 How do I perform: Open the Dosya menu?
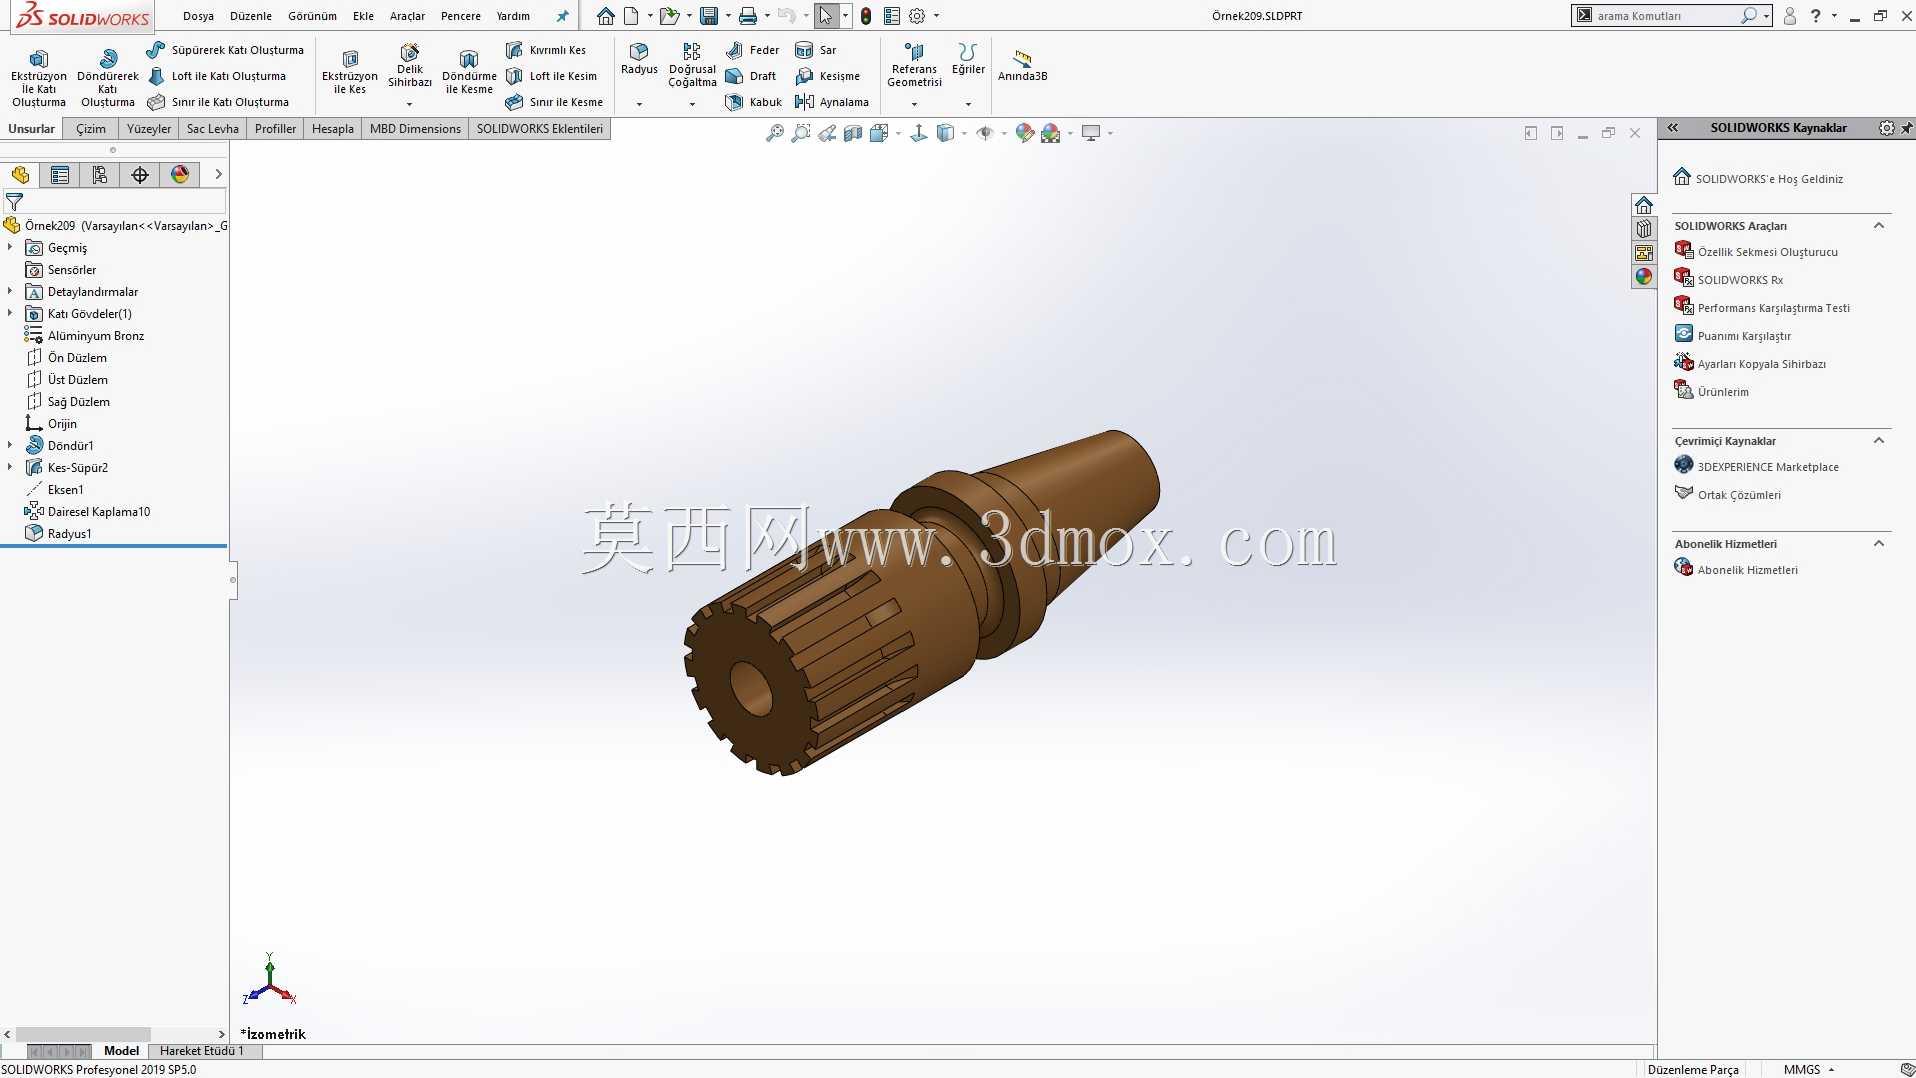pos(198,16)
